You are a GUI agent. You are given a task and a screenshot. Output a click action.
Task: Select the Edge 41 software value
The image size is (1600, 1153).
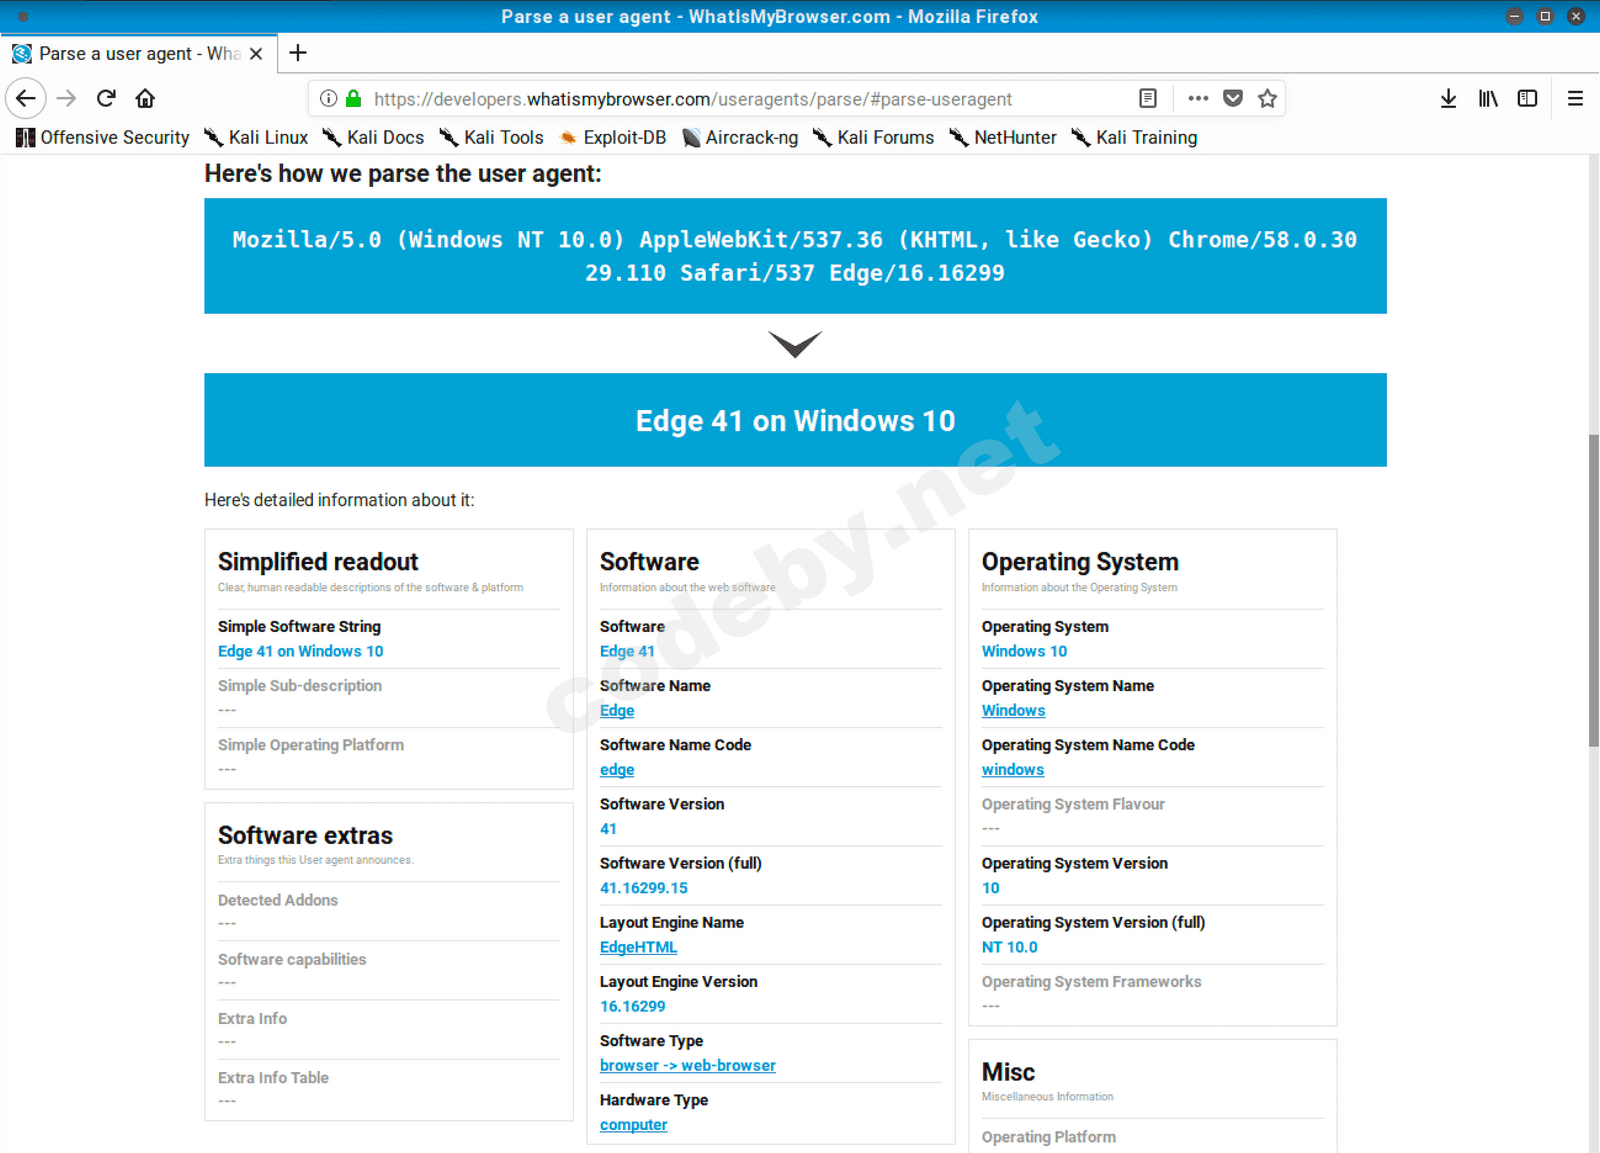pos(627,651)
